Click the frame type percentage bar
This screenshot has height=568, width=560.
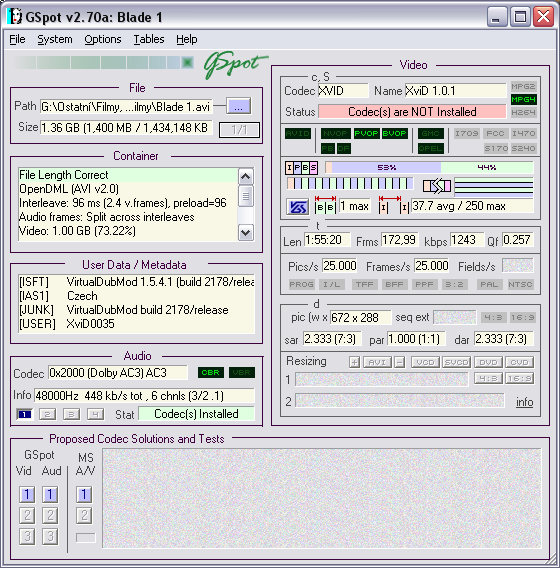tap(429, 167)
